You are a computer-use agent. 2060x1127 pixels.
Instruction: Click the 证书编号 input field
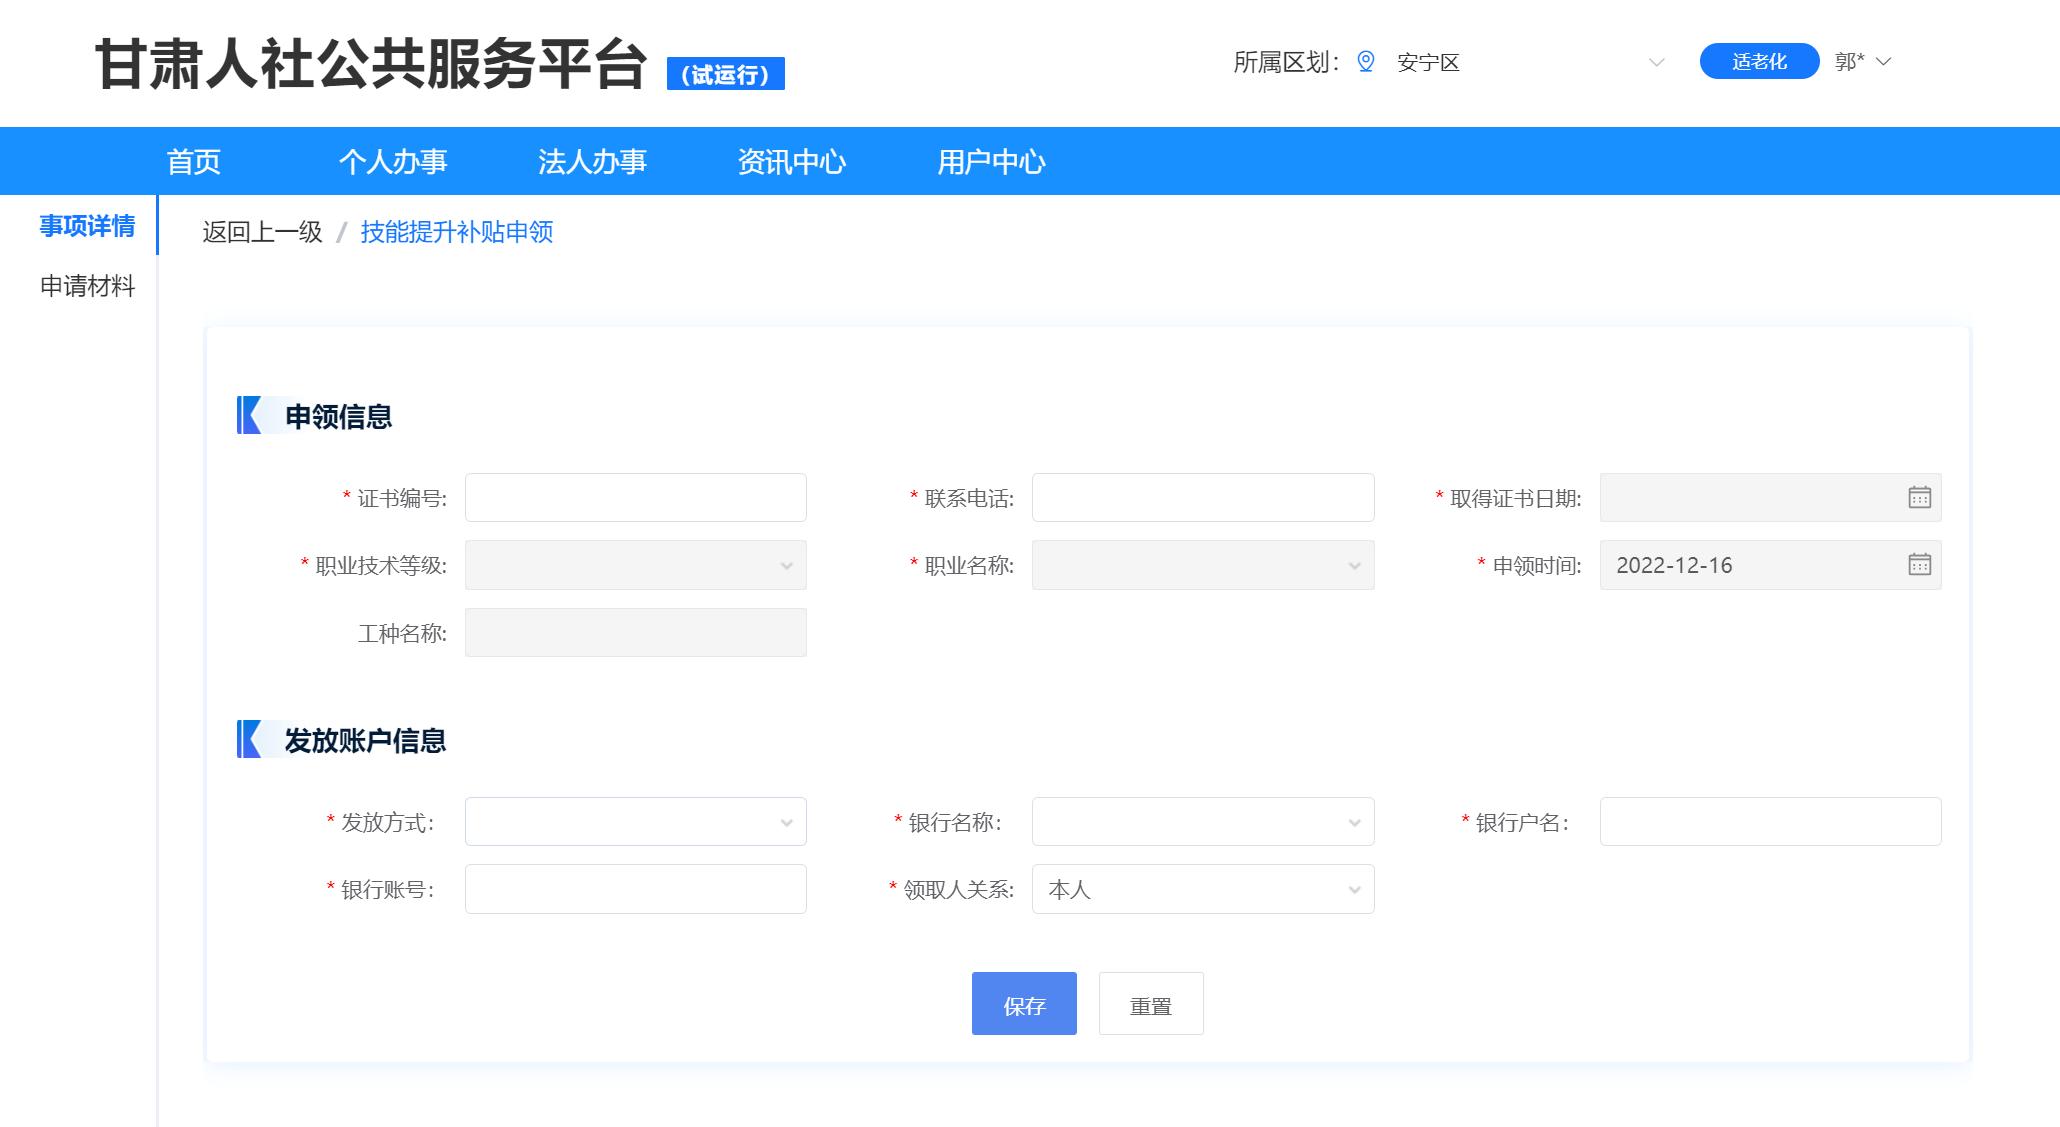coord(635,497)
